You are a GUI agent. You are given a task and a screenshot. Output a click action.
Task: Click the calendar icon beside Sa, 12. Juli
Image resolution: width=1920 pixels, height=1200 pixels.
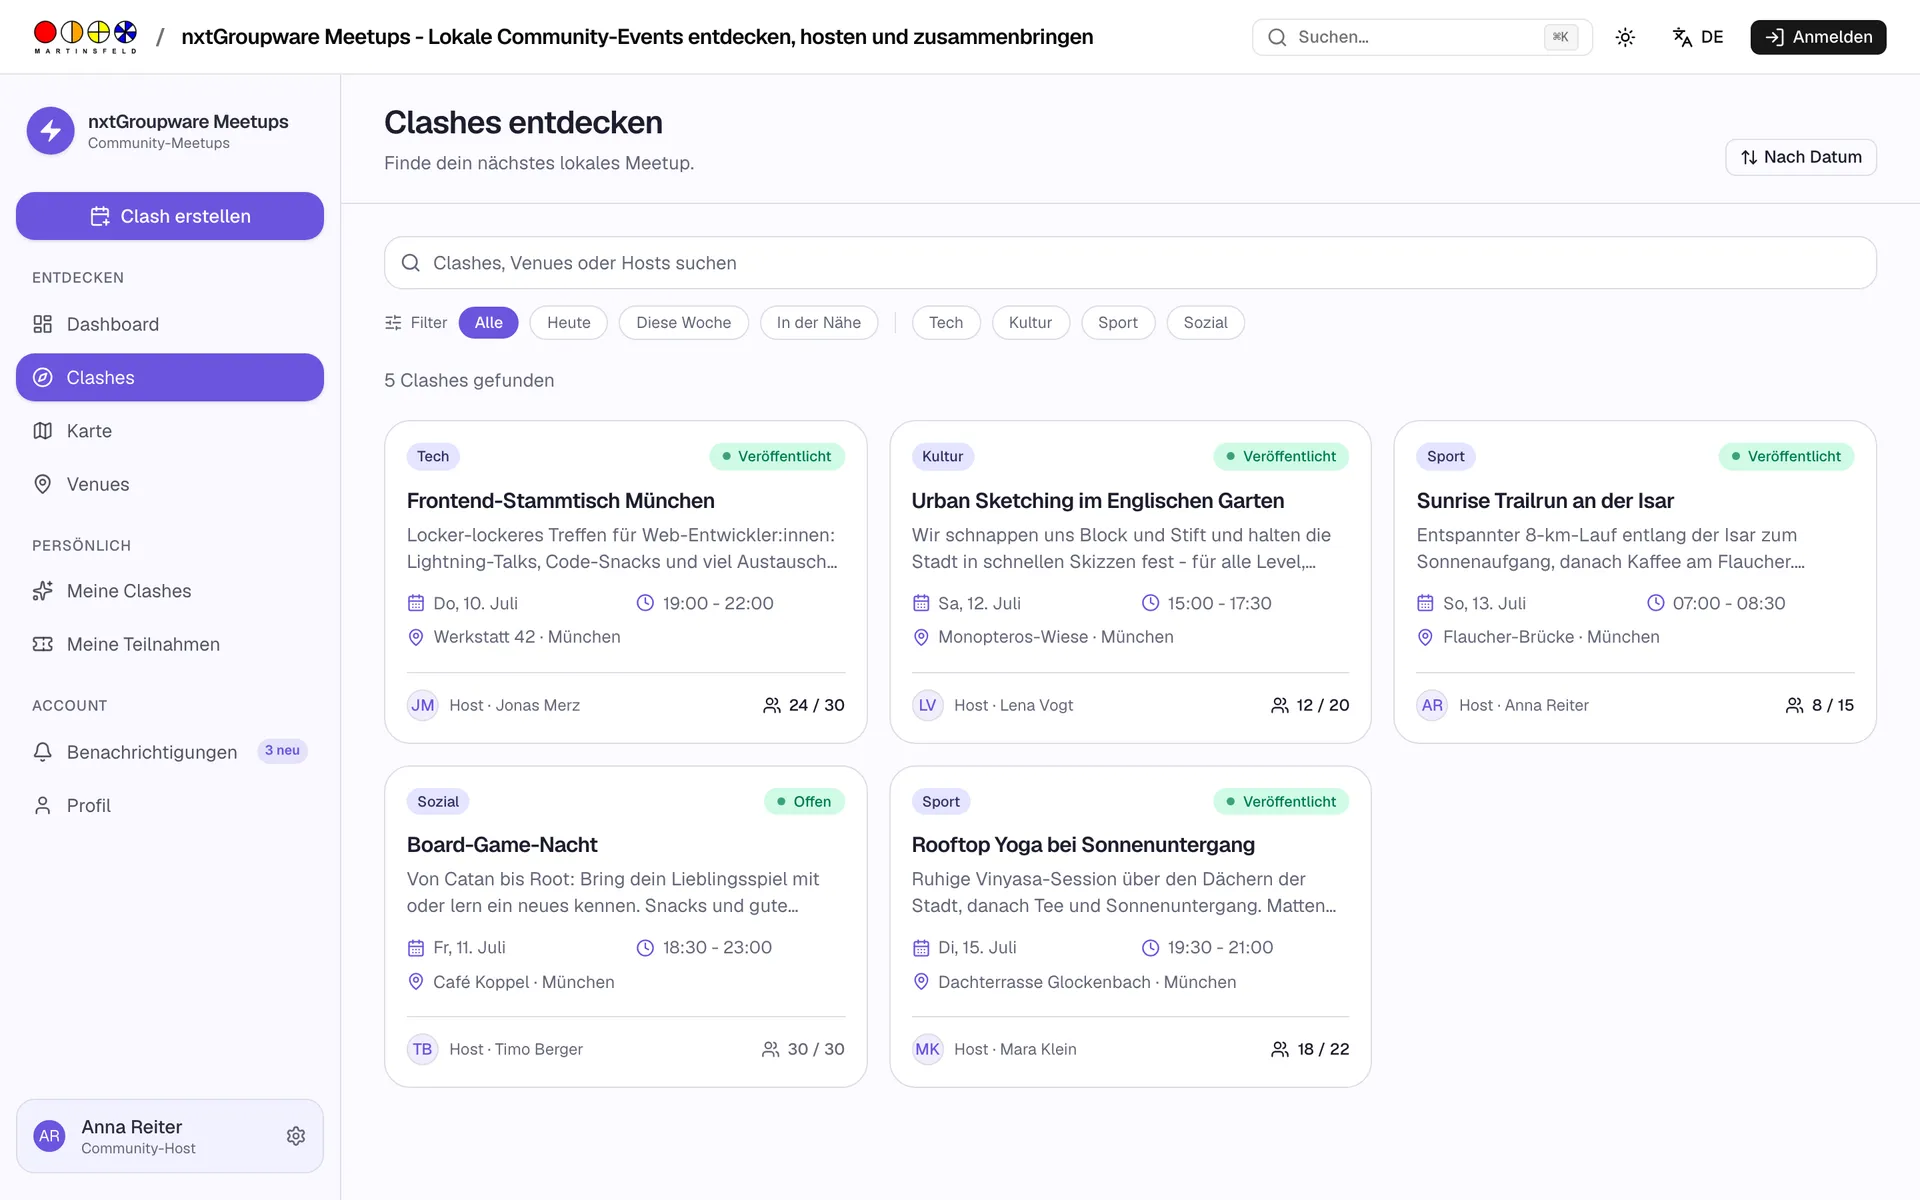click(x=921, y=603)
